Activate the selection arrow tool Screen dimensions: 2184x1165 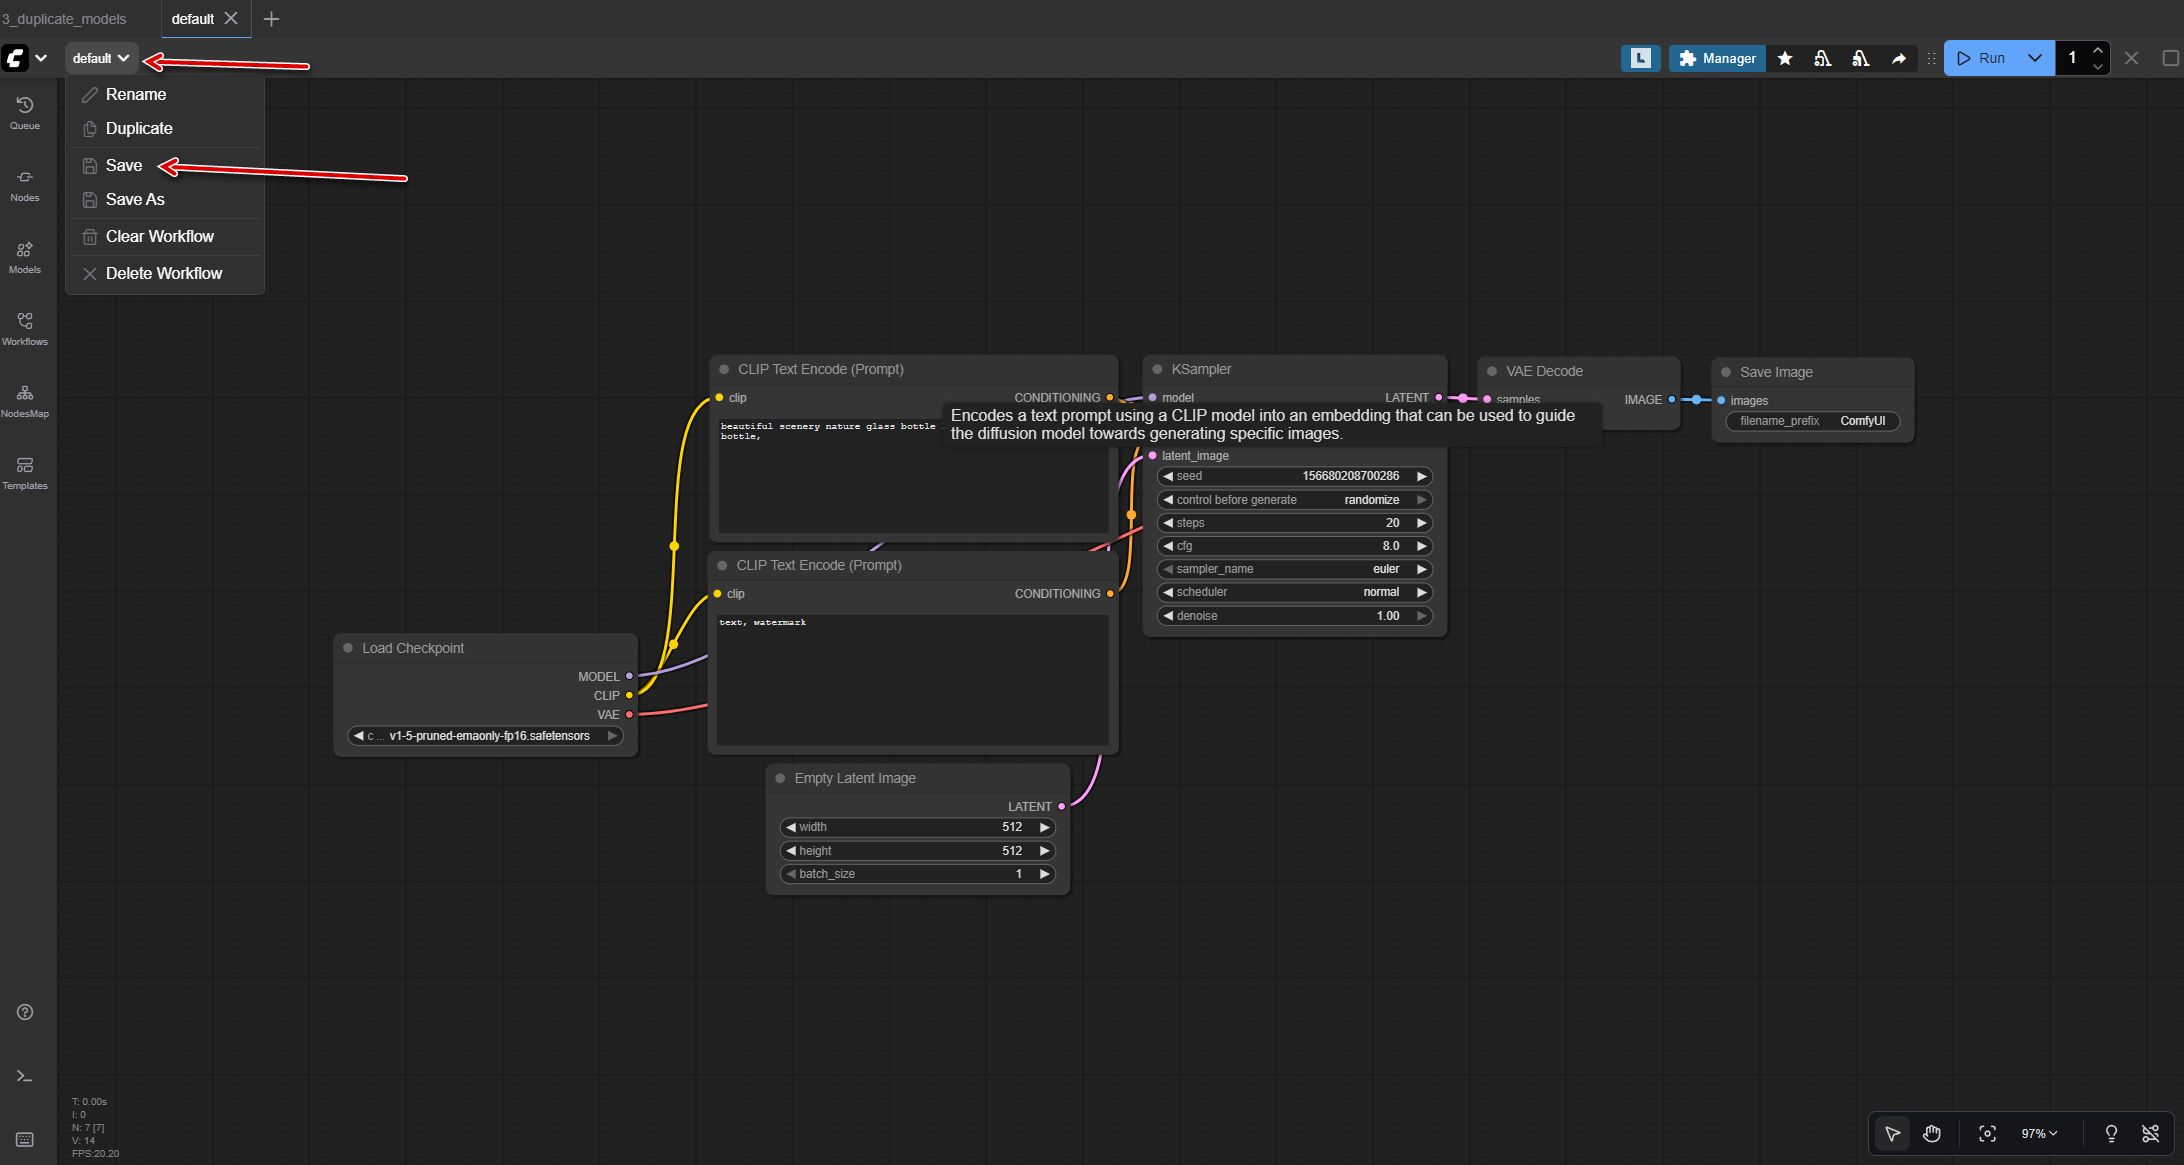pos(1892,1133)
